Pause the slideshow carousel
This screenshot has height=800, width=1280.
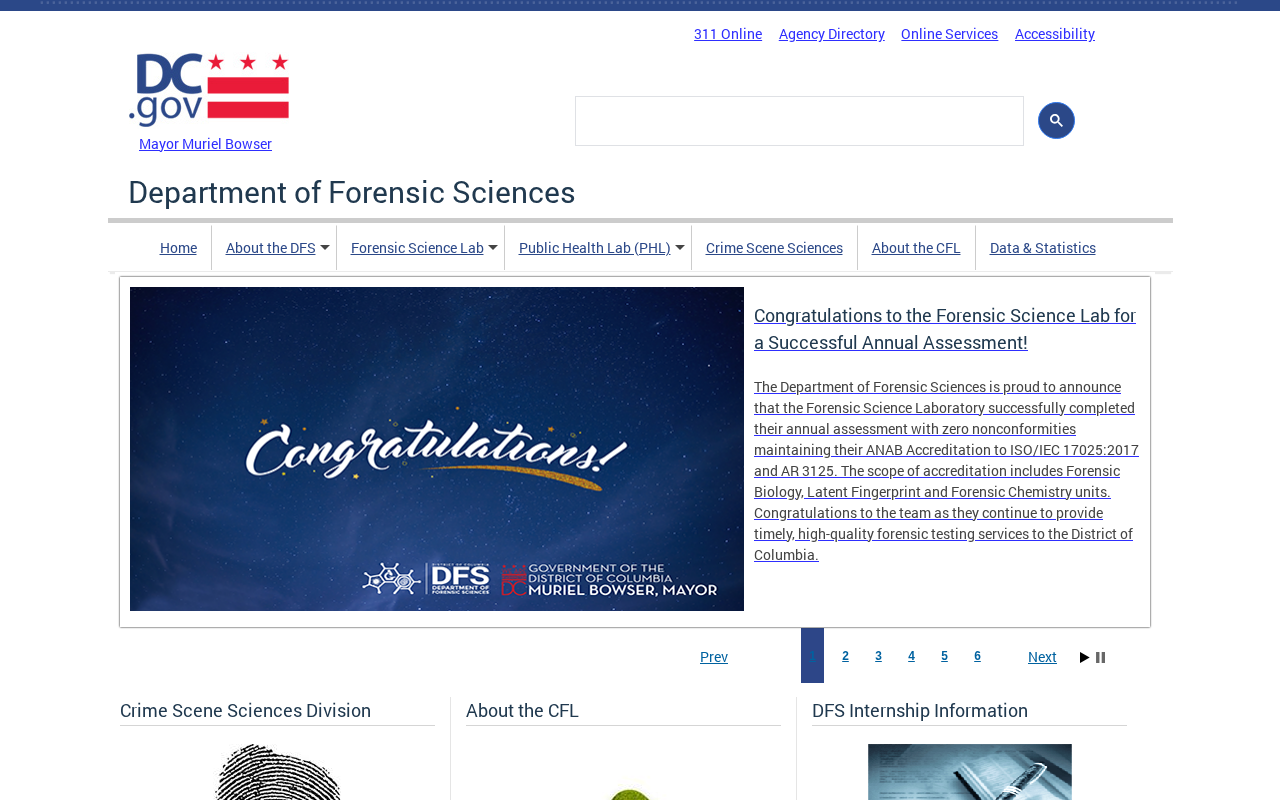point(1101,657)
